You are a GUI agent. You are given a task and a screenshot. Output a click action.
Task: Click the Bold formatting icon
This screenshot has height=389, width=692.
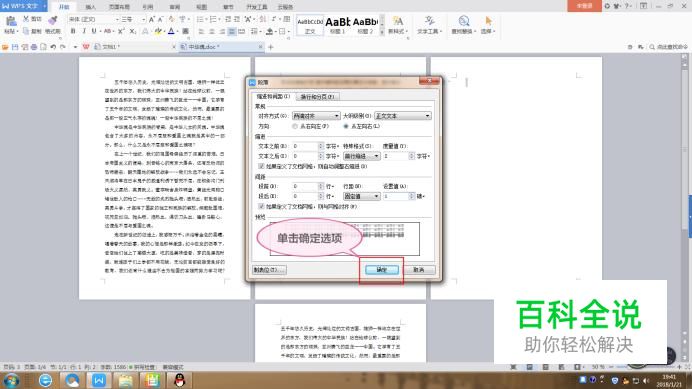(73, 31)
